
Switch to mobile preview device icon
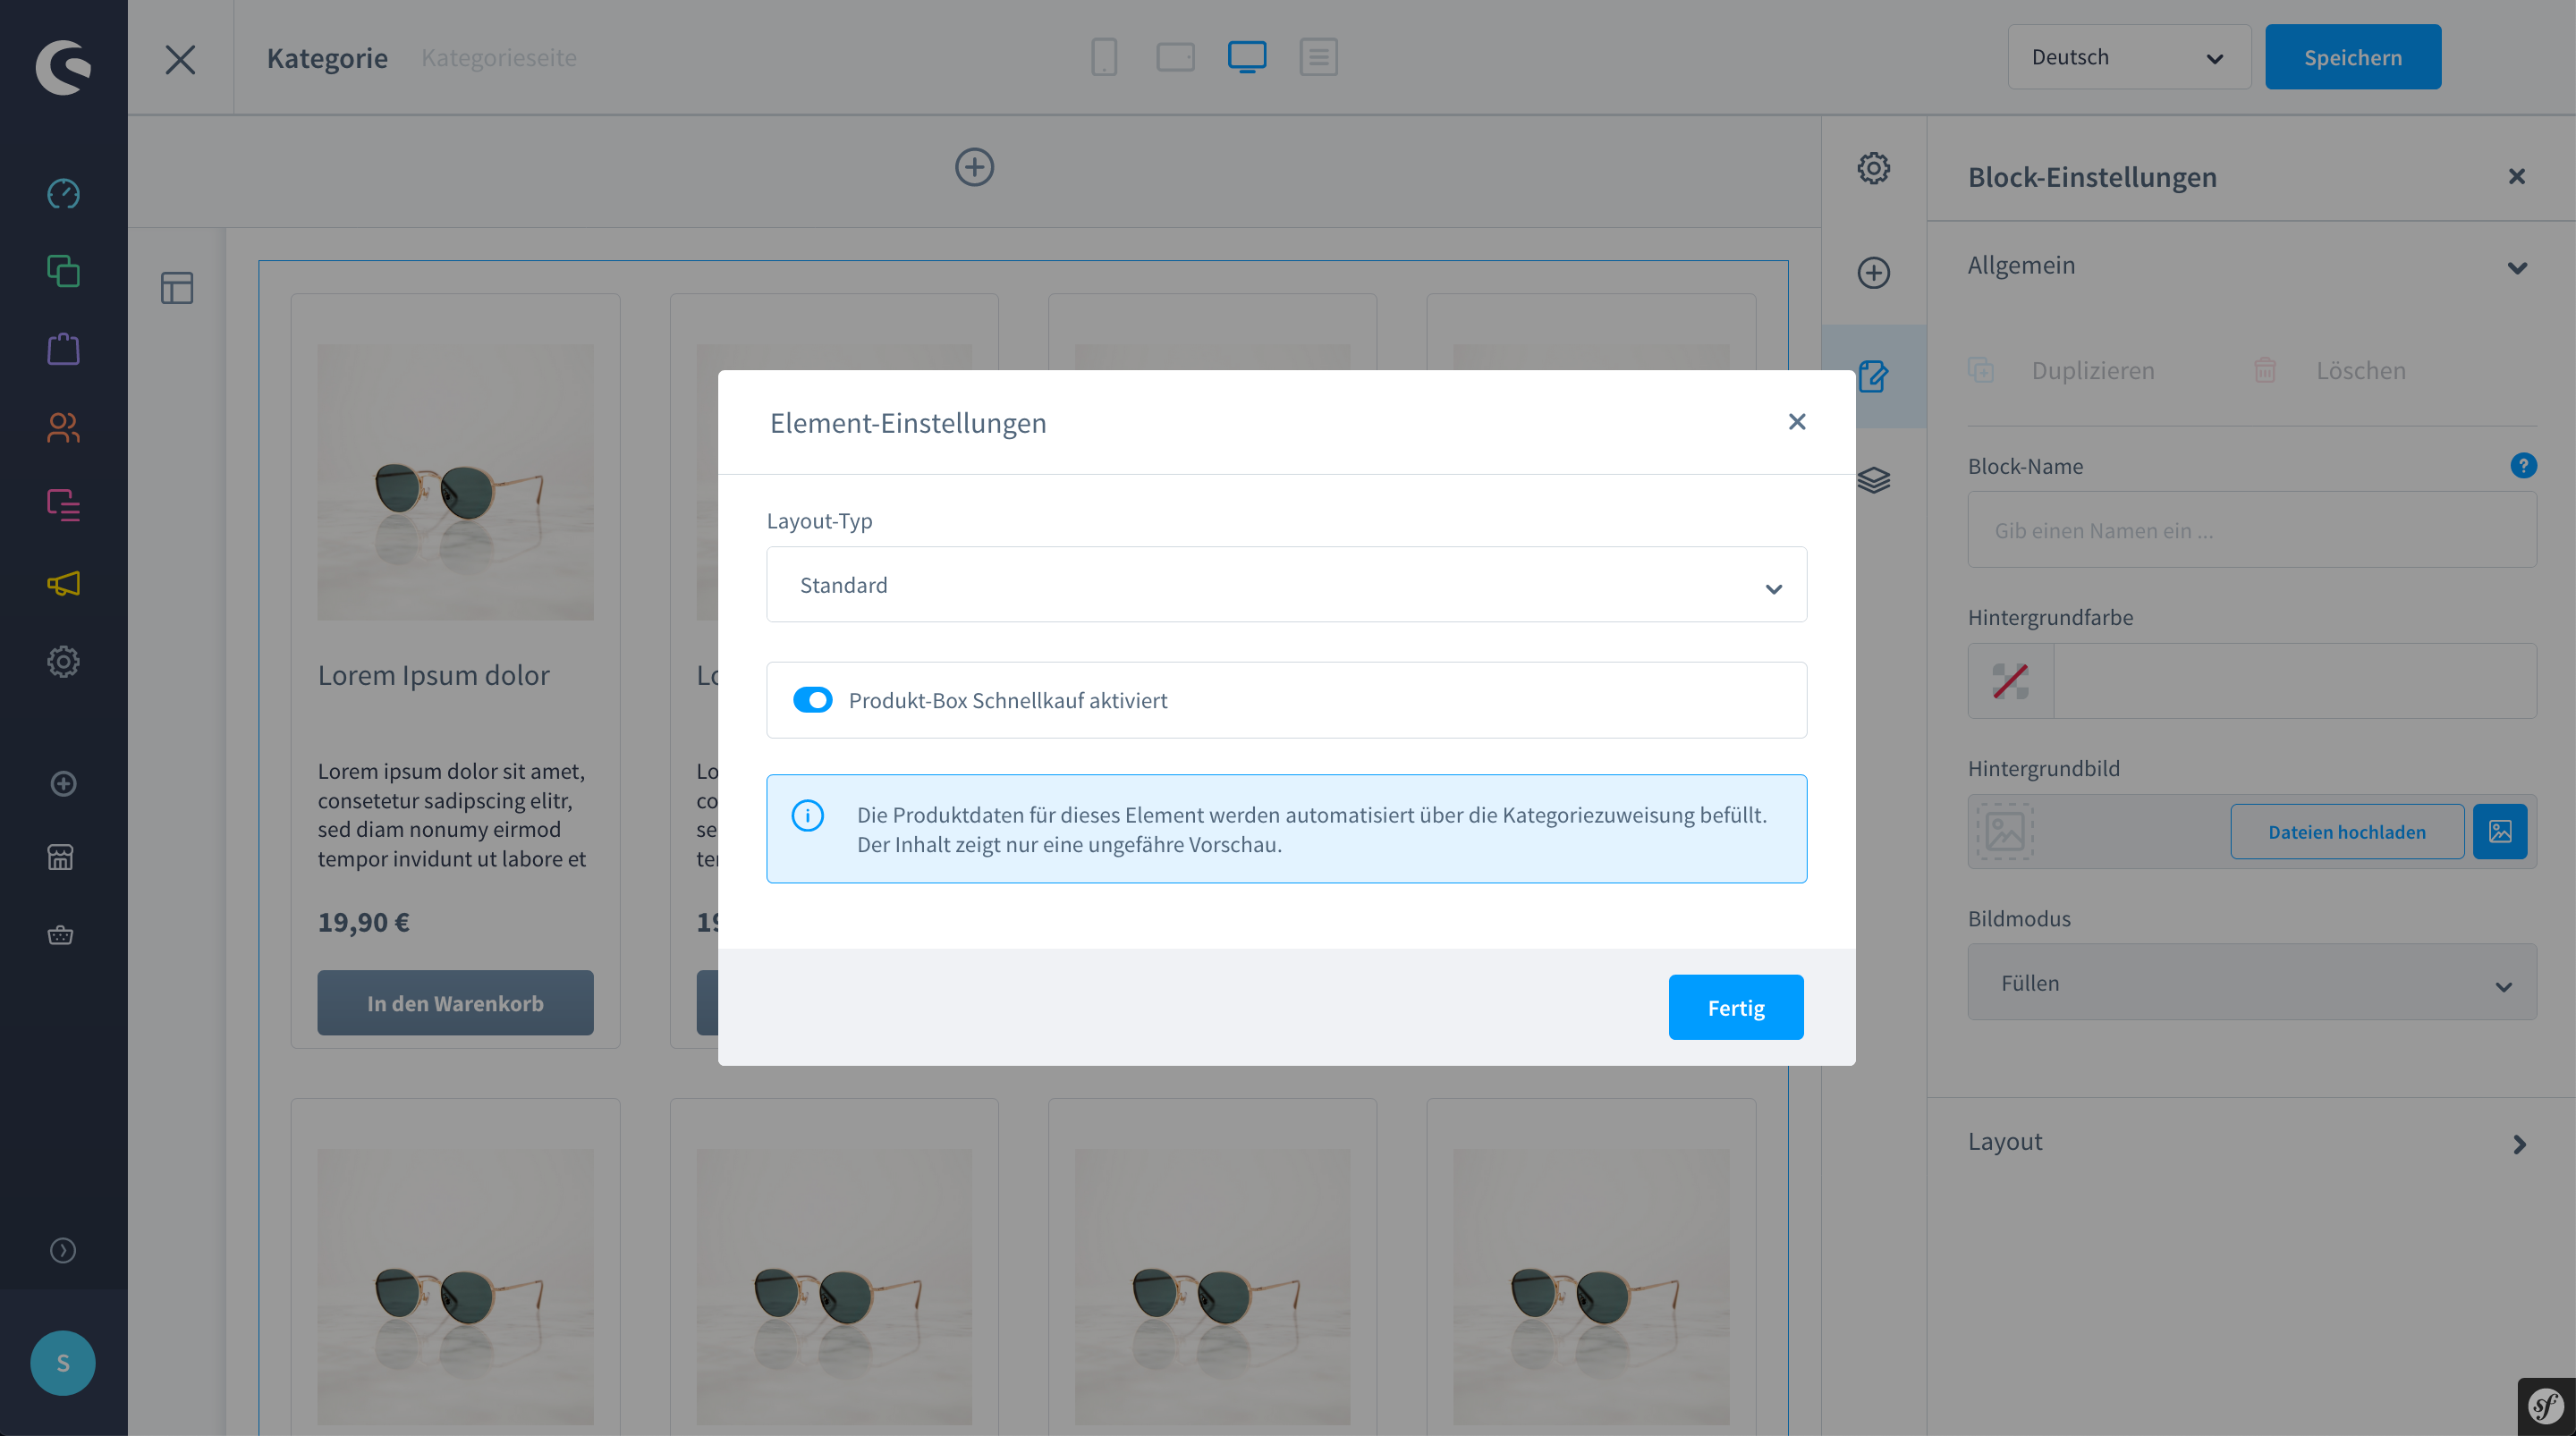pyautogui.click(x=1104, y=57)
